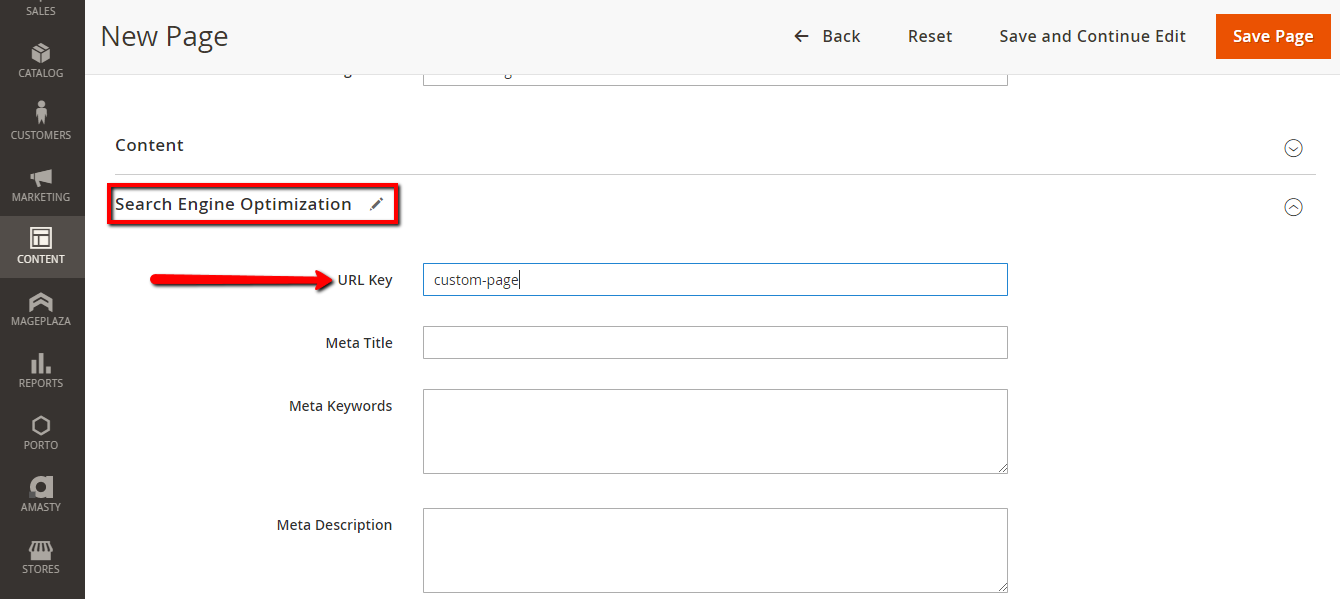Click the pencil icon beside Search Engine Optimization
The height and width of the screenshot is (599, 1340).
point(376,204)
